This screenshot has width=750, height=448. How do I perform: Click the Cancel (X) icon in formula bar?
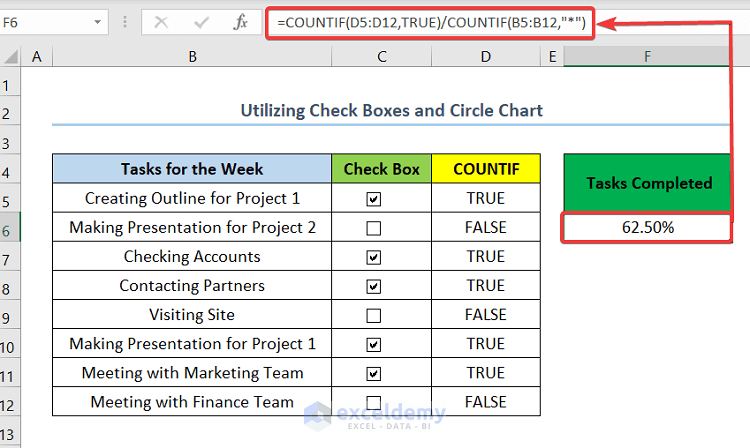[161, 22]
